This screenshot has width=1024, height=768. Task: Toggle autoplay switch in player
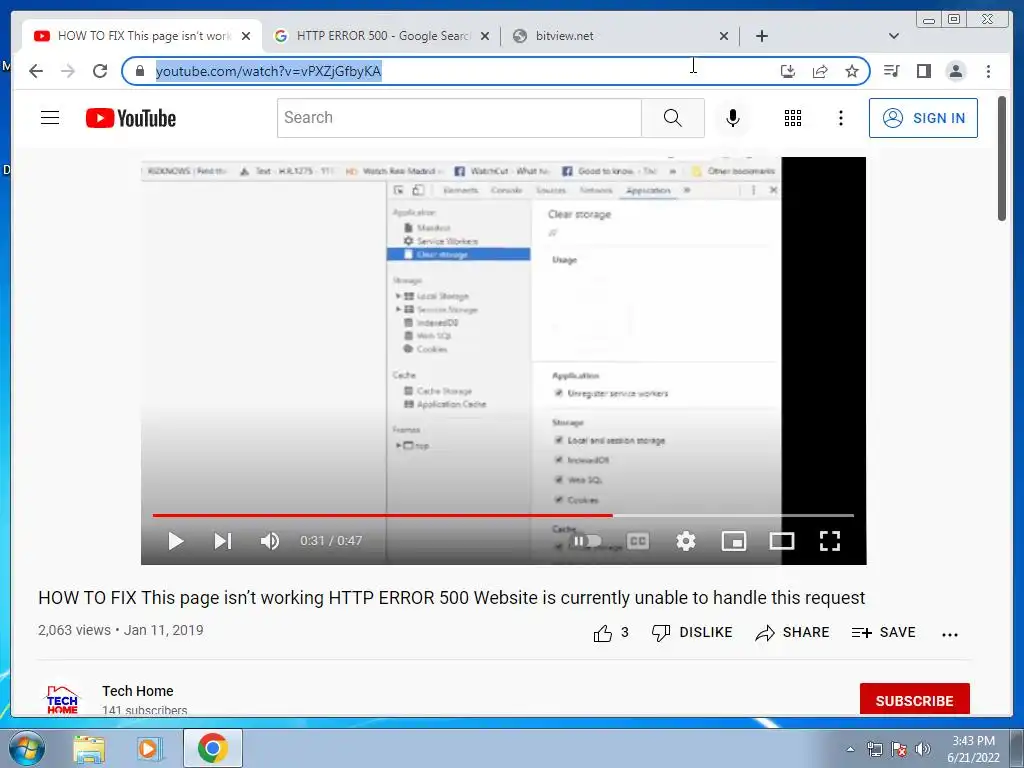[586, 541]
